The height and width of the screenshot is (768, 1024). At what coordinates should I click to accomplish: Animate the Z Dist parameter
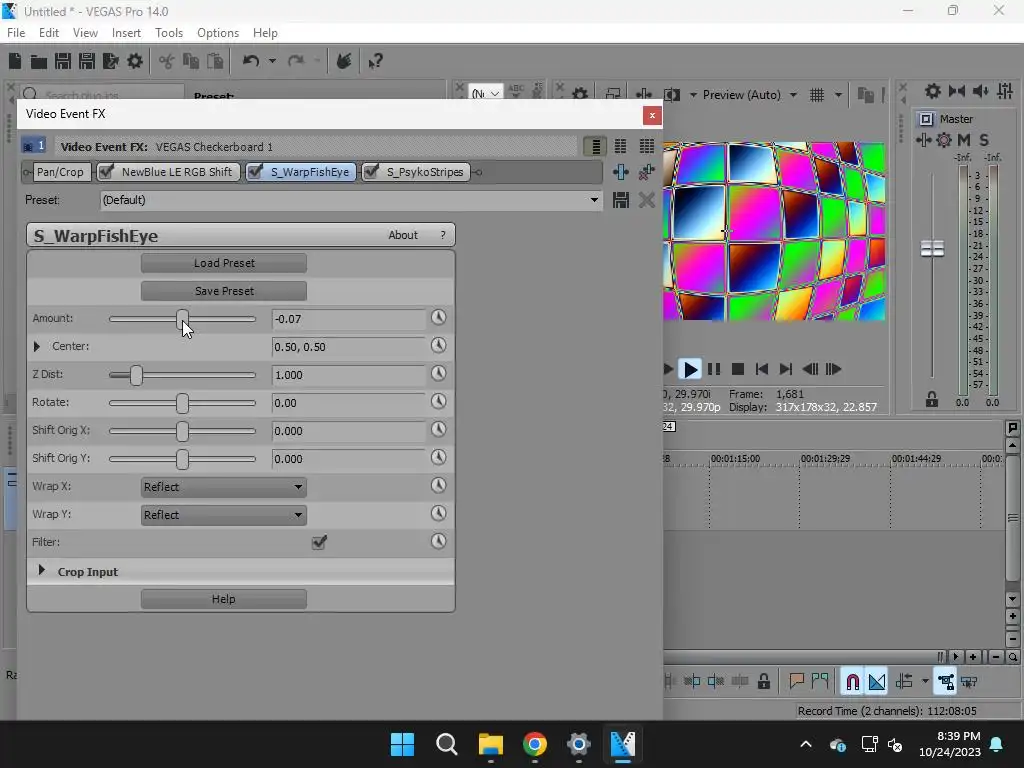(438, 374)
